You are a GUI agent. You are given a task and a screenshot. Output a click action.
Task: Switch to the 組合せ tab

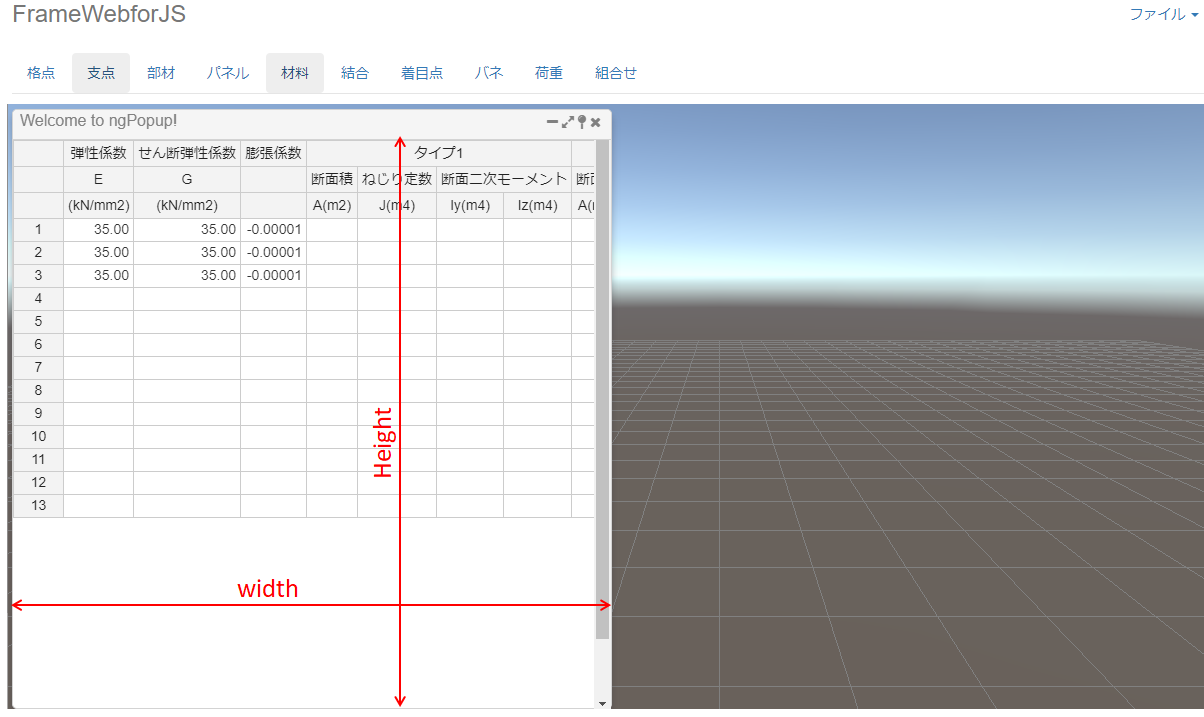coord(614,72)
